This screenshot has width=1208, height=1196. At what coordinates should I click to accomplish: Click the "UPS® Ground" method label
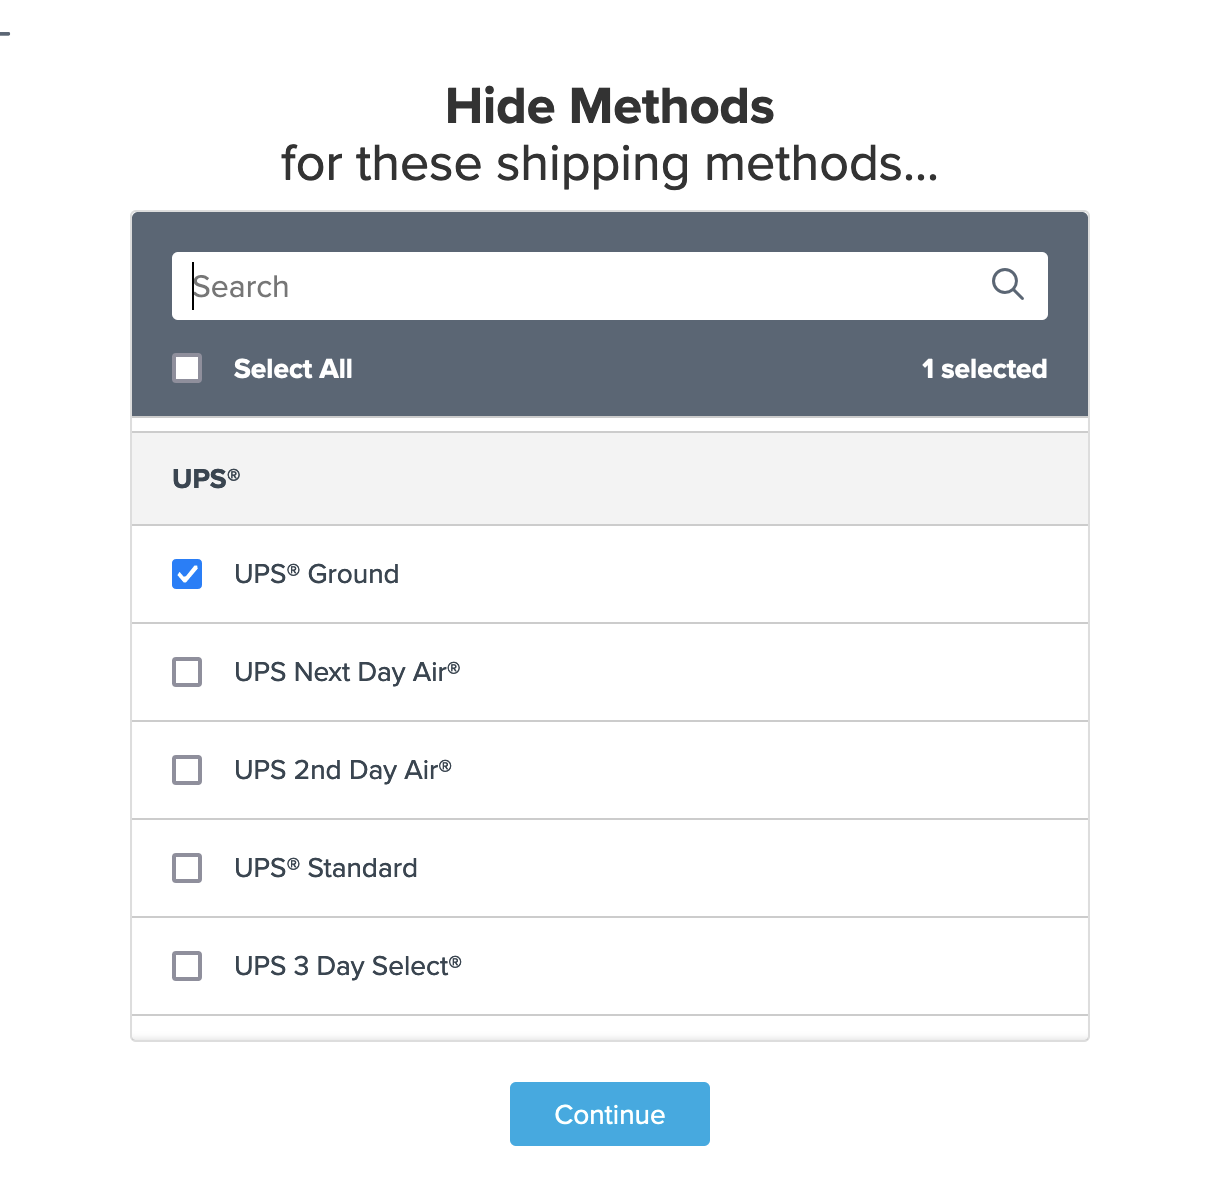pyautogui.click(x=316, y=574)
